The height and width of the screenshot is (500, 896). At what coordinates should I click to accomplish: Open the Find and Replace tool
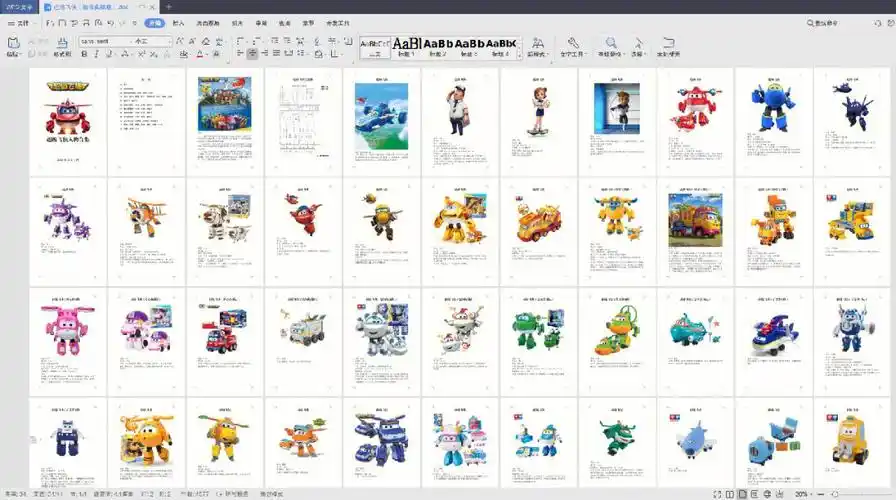click(610, 45)
